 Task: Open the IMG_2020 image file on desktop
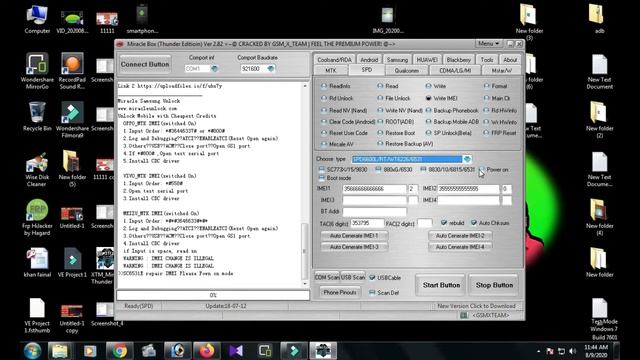[x=387, y=19]
